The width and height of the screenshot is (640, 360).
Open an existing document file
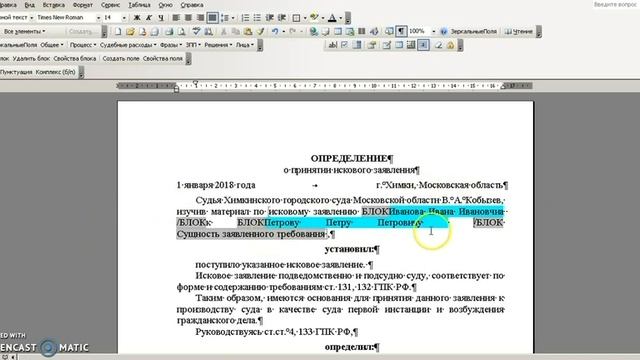[x=130, y=31]
